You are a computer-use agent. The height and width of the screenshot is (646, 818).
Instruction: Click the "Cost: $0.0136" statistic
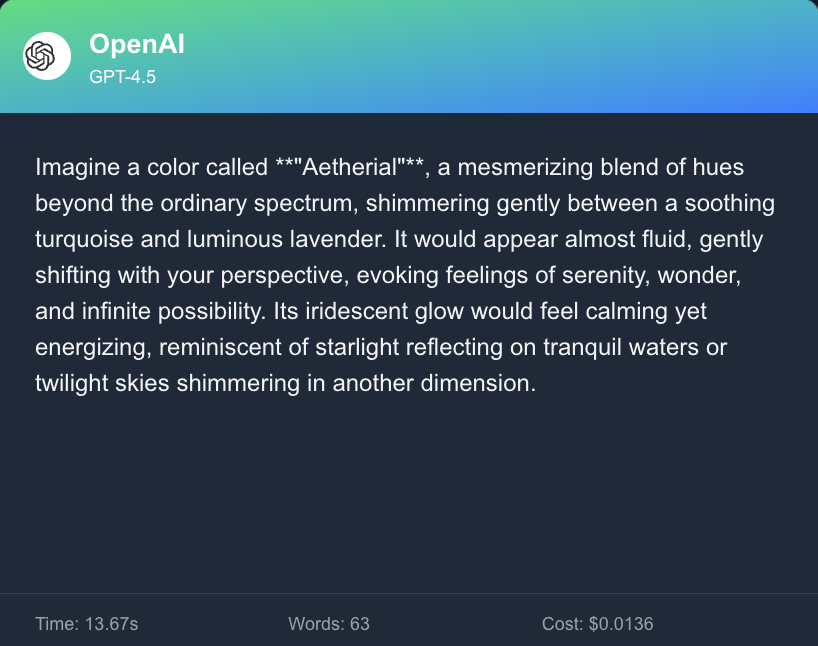point(598,624)
